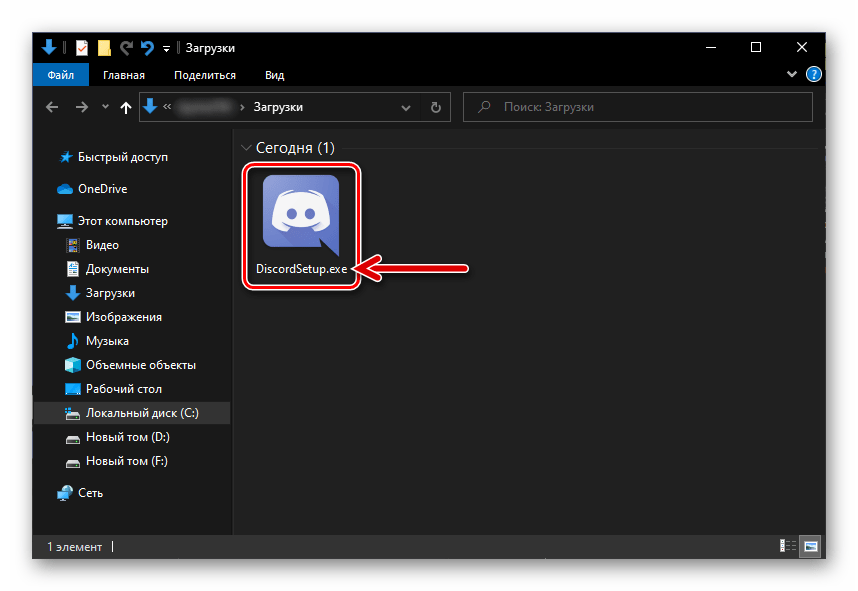Click the Forward navigation arrow
Viewport: 858px width, 591px height.
click(x=81, y=107)
